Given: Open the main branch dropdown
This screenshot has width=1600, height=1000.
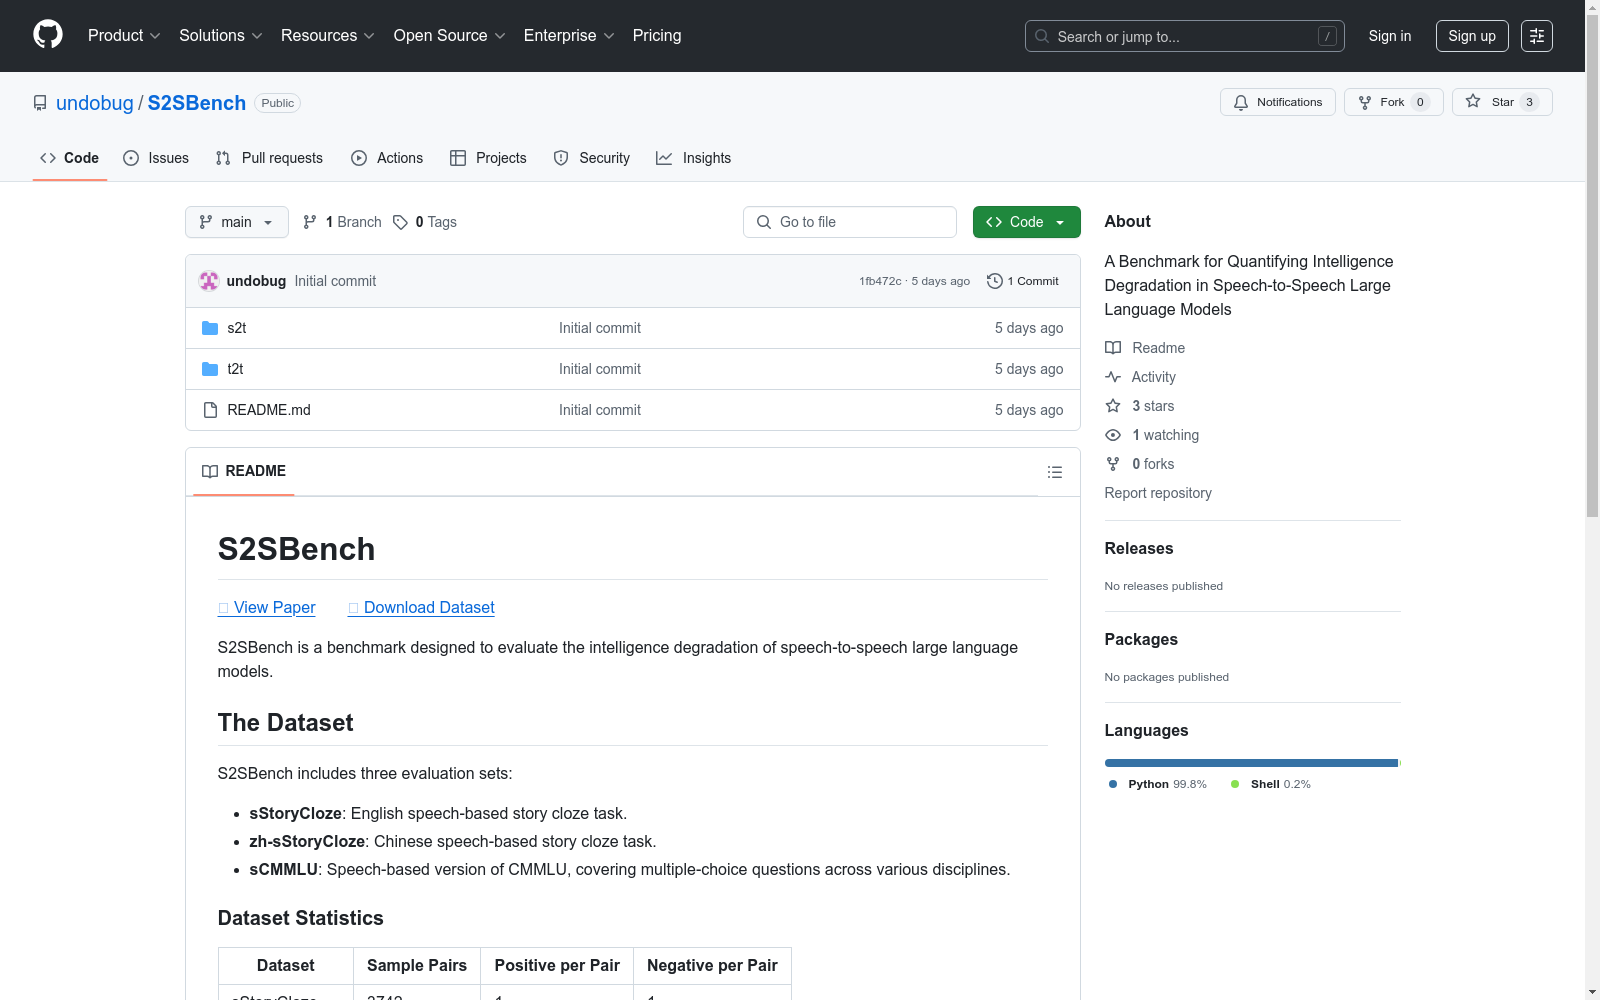Looking at the screenshot, I should (236, 222).
